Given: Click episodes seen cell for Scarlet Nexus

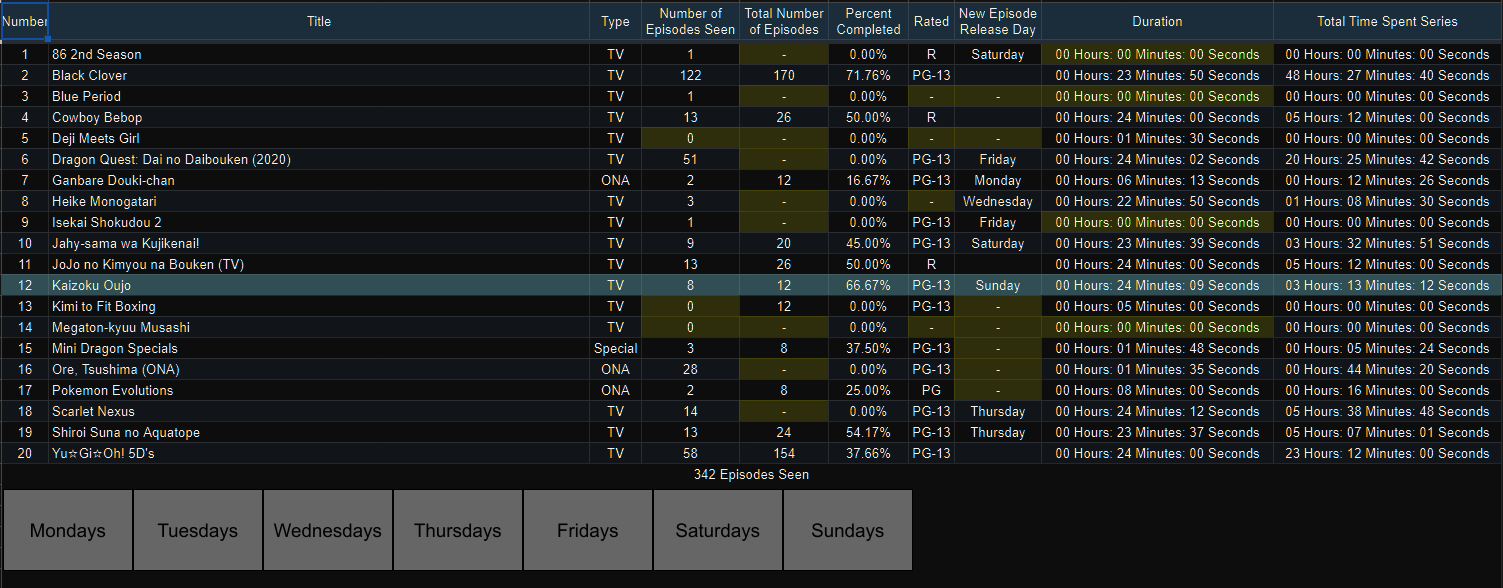Looking at the screenshot, I should tap(690, 411).
